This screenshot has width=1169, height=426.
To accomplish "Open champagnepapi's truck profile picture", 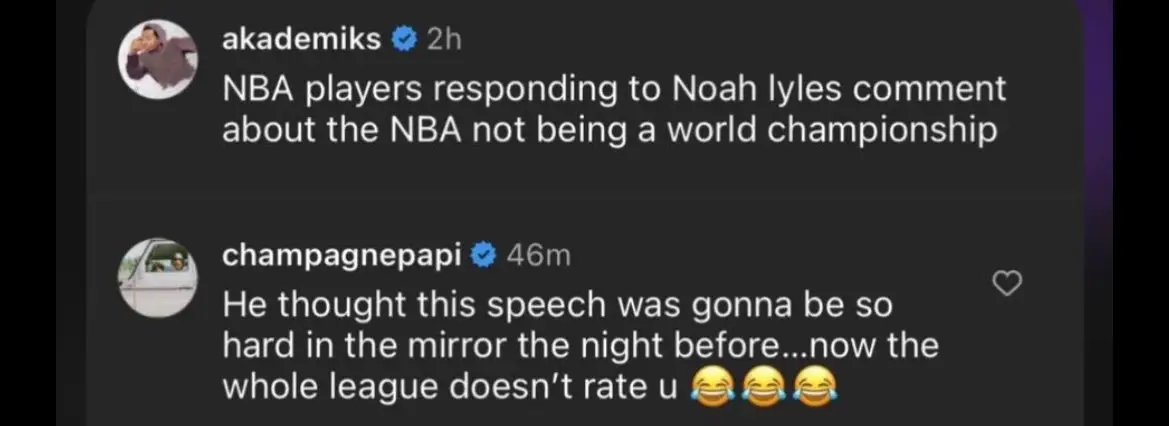I will (157, 276).
